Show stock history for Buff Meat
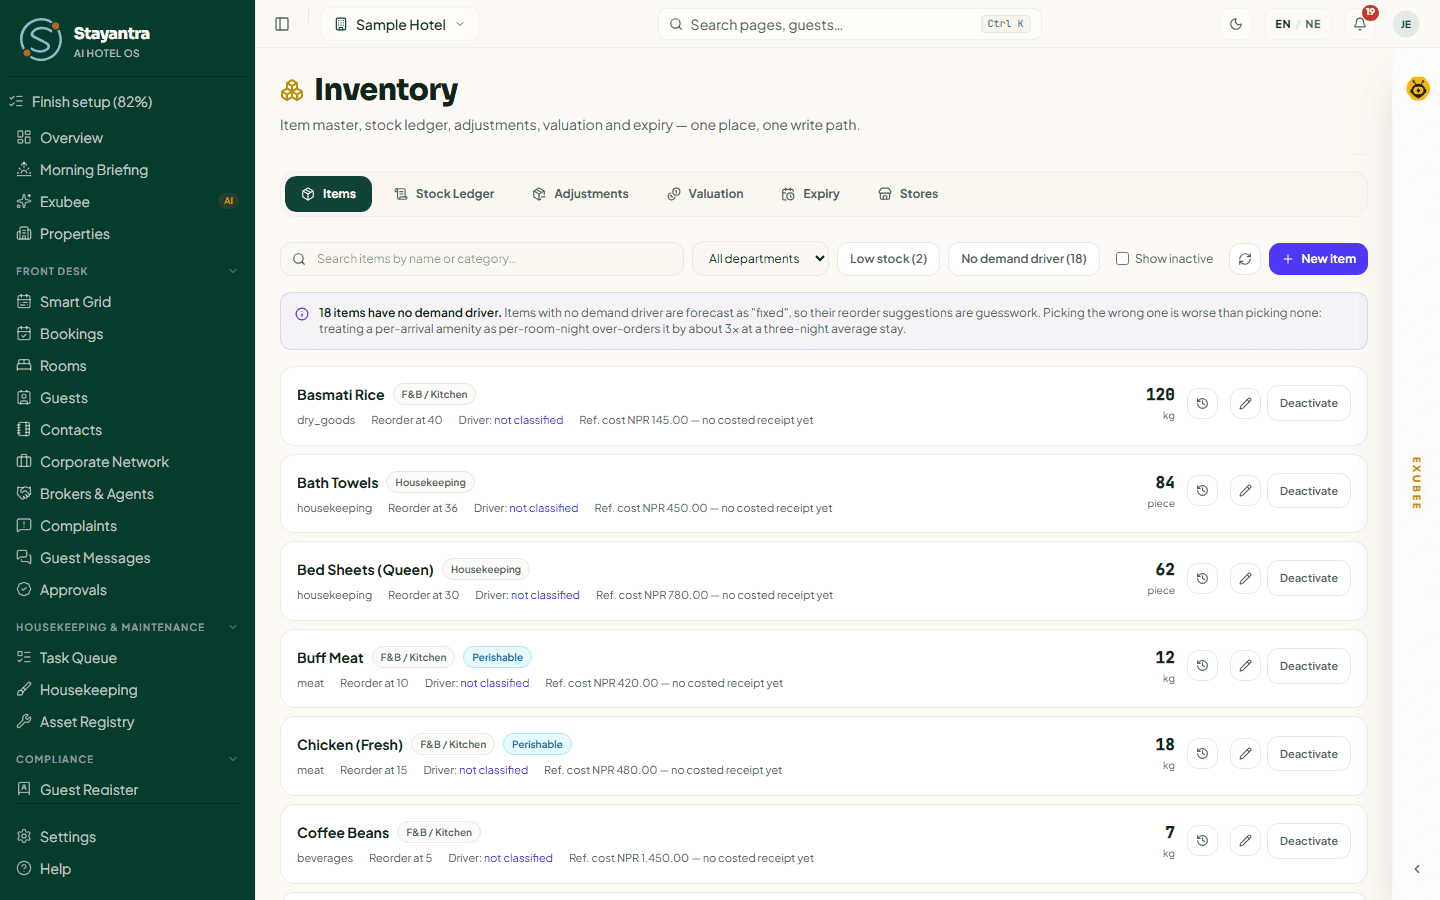Image resolution: width=1440 pixels, height=900 pixels. pos(1203,666)
